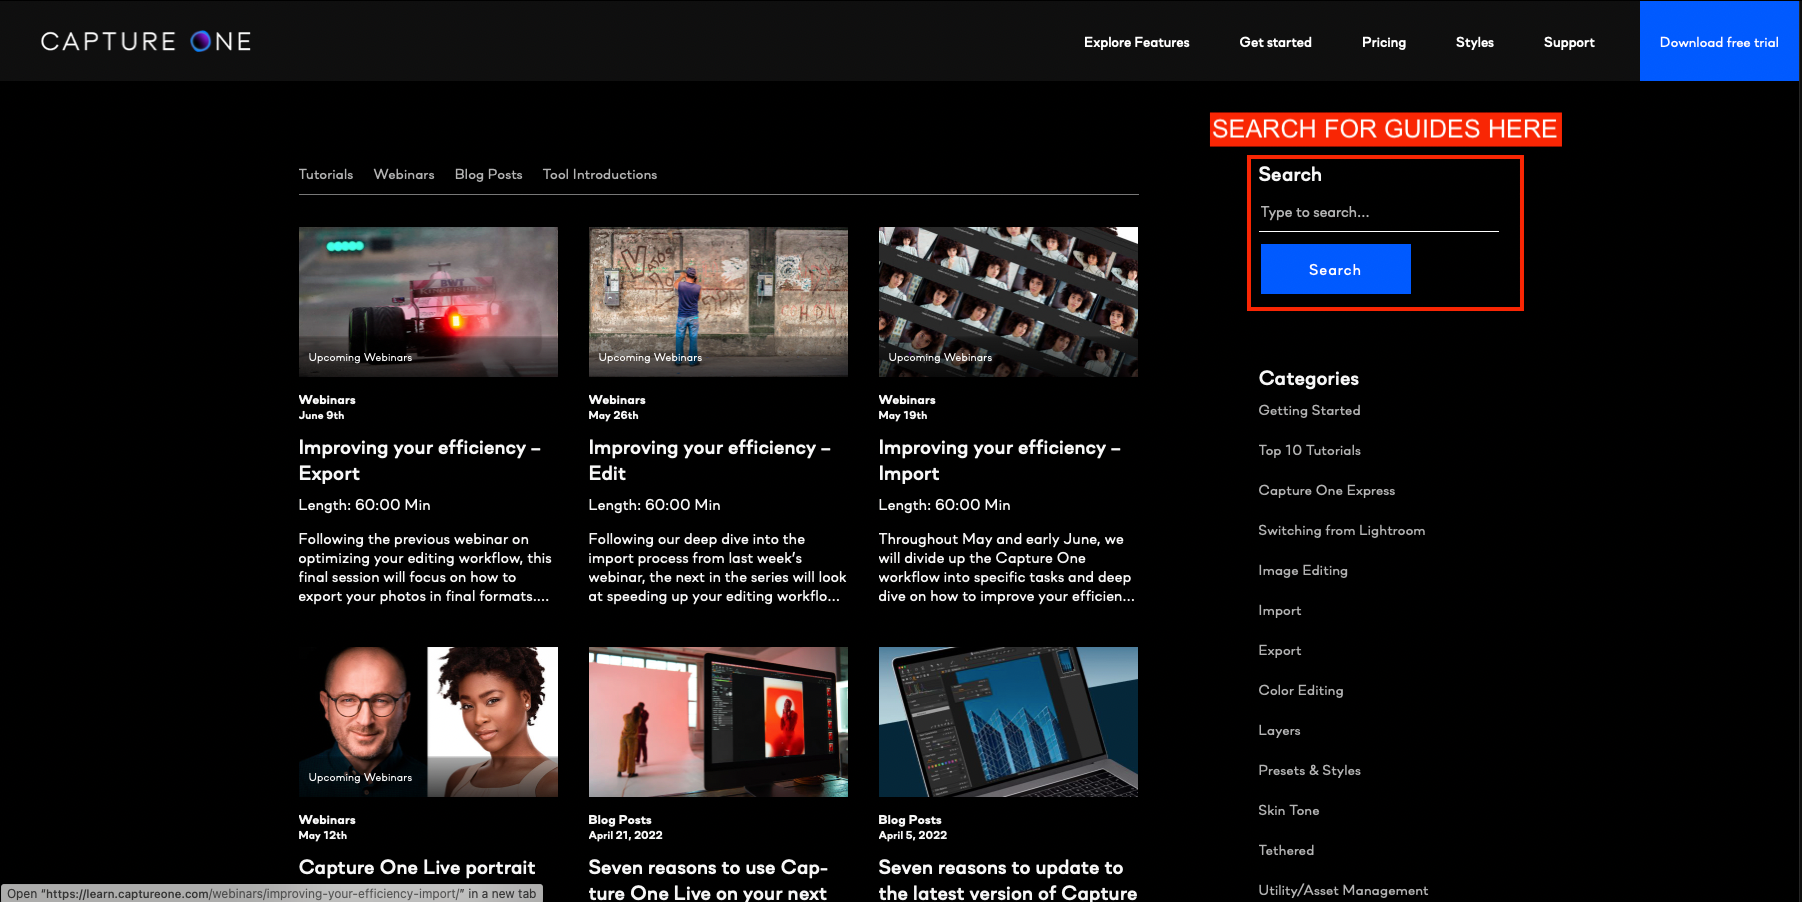Open Getting Started category

(x=1309, y=410)
